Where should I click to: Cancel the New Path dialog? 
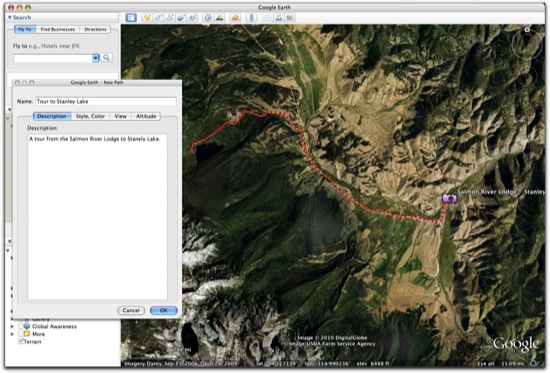tap(131, 310)
